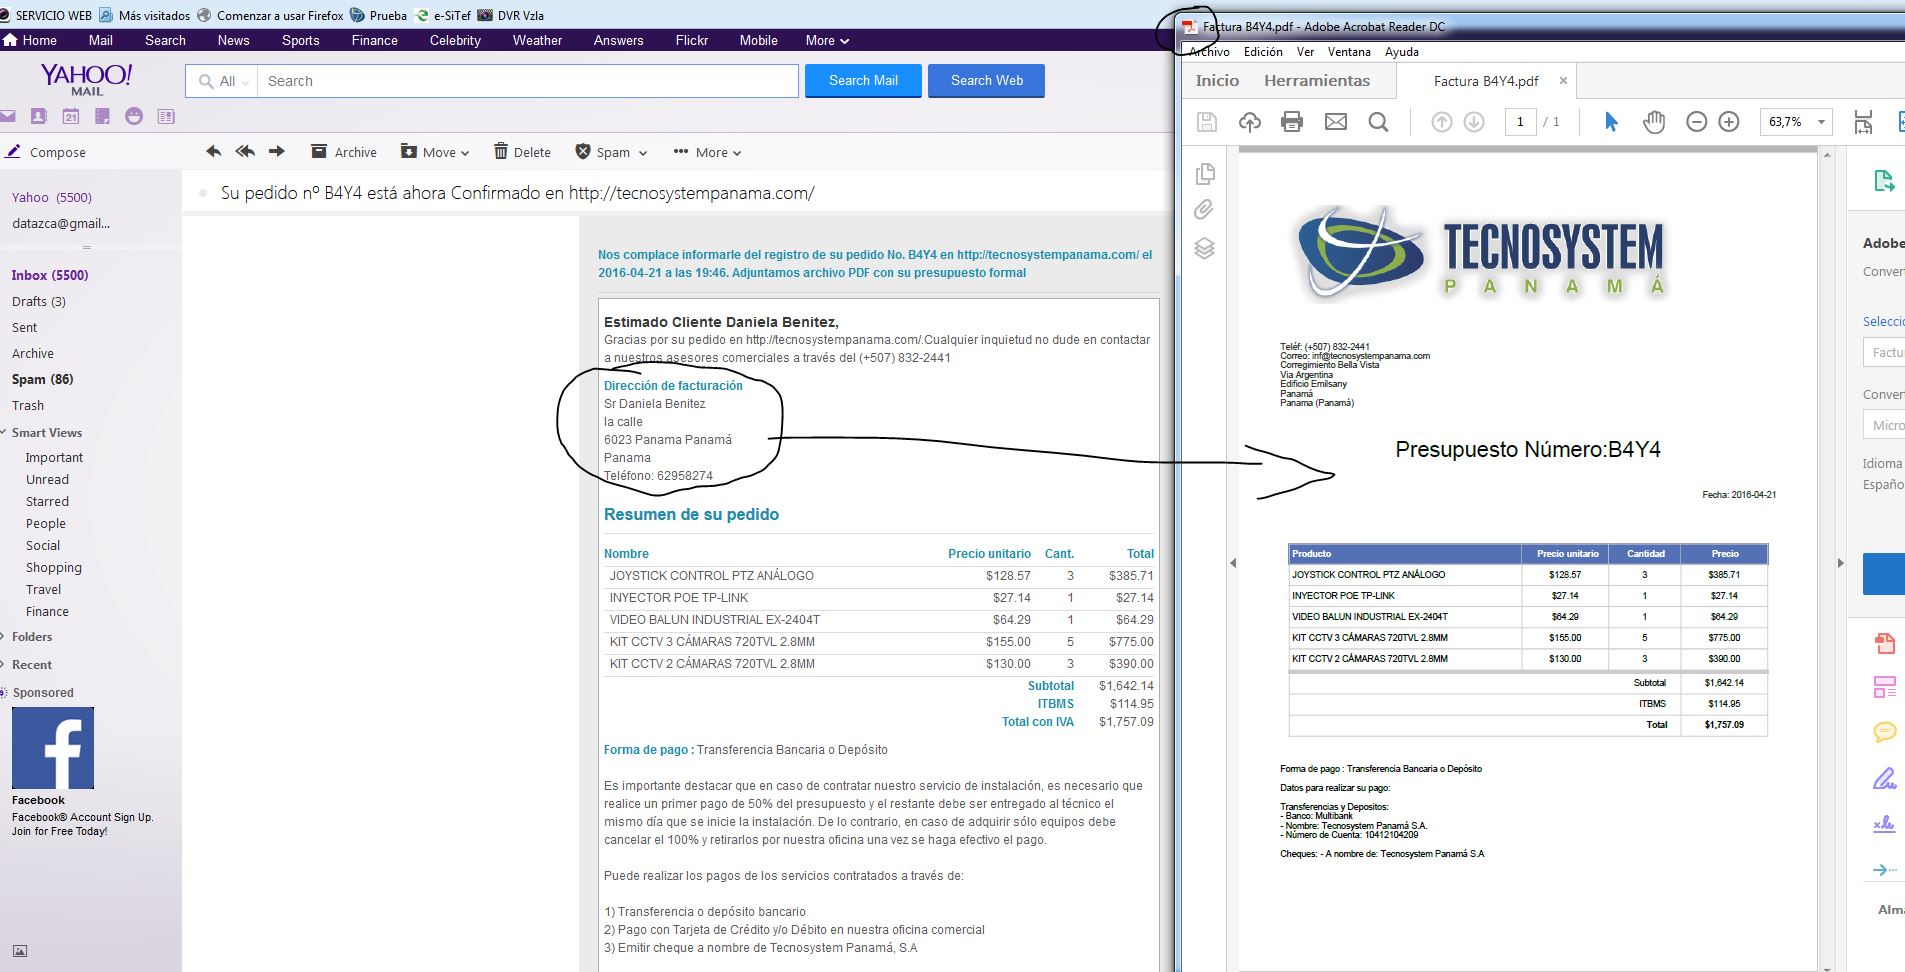Expand the Recent section in sidebar
1905x972 pixels.
4,664
